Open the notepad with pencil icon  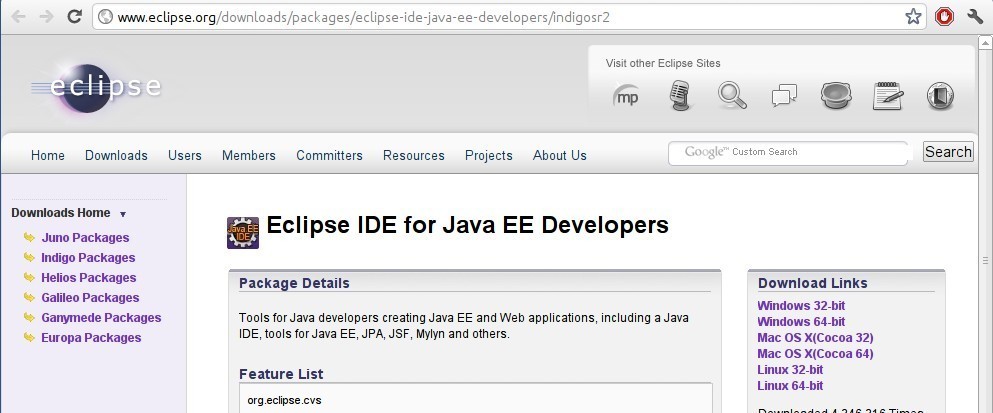pos(888,96)
